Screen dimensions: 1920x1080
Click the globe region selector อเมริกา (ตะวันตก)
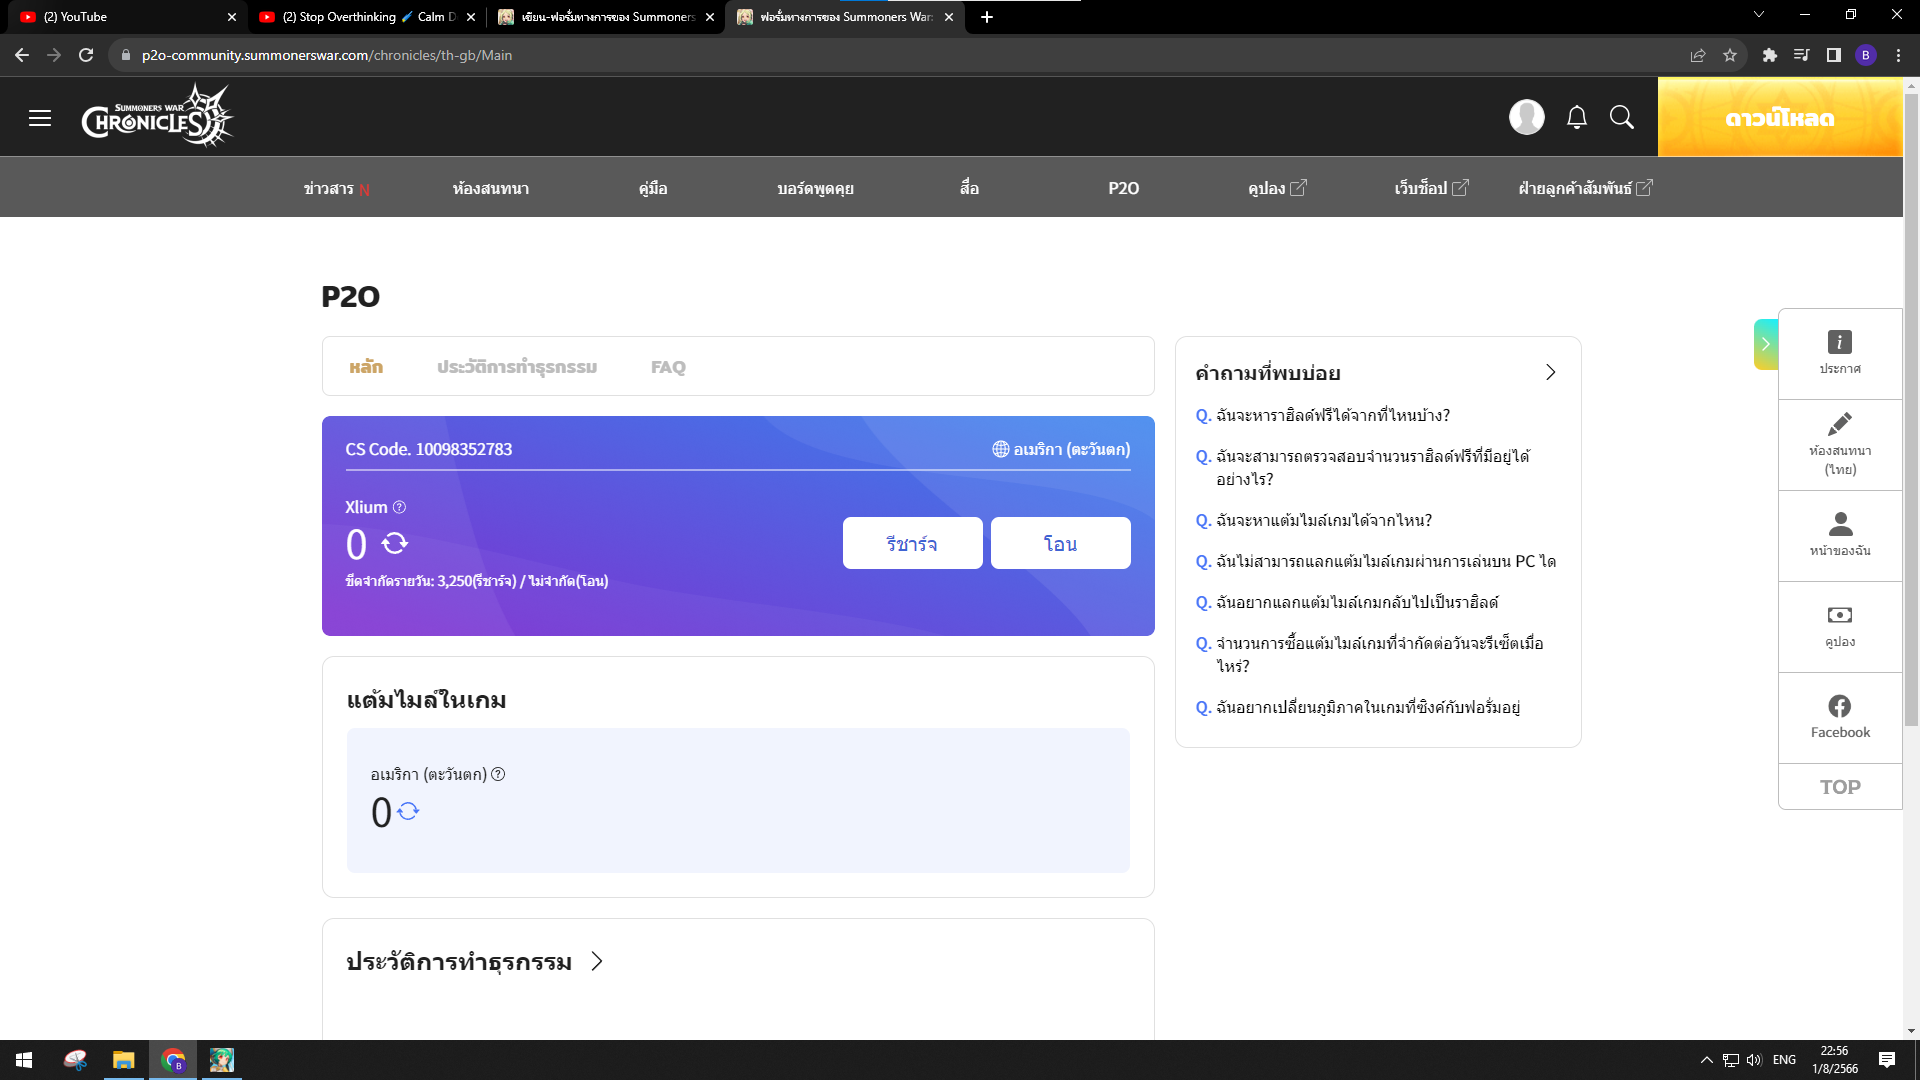[x=1061, y=449]
